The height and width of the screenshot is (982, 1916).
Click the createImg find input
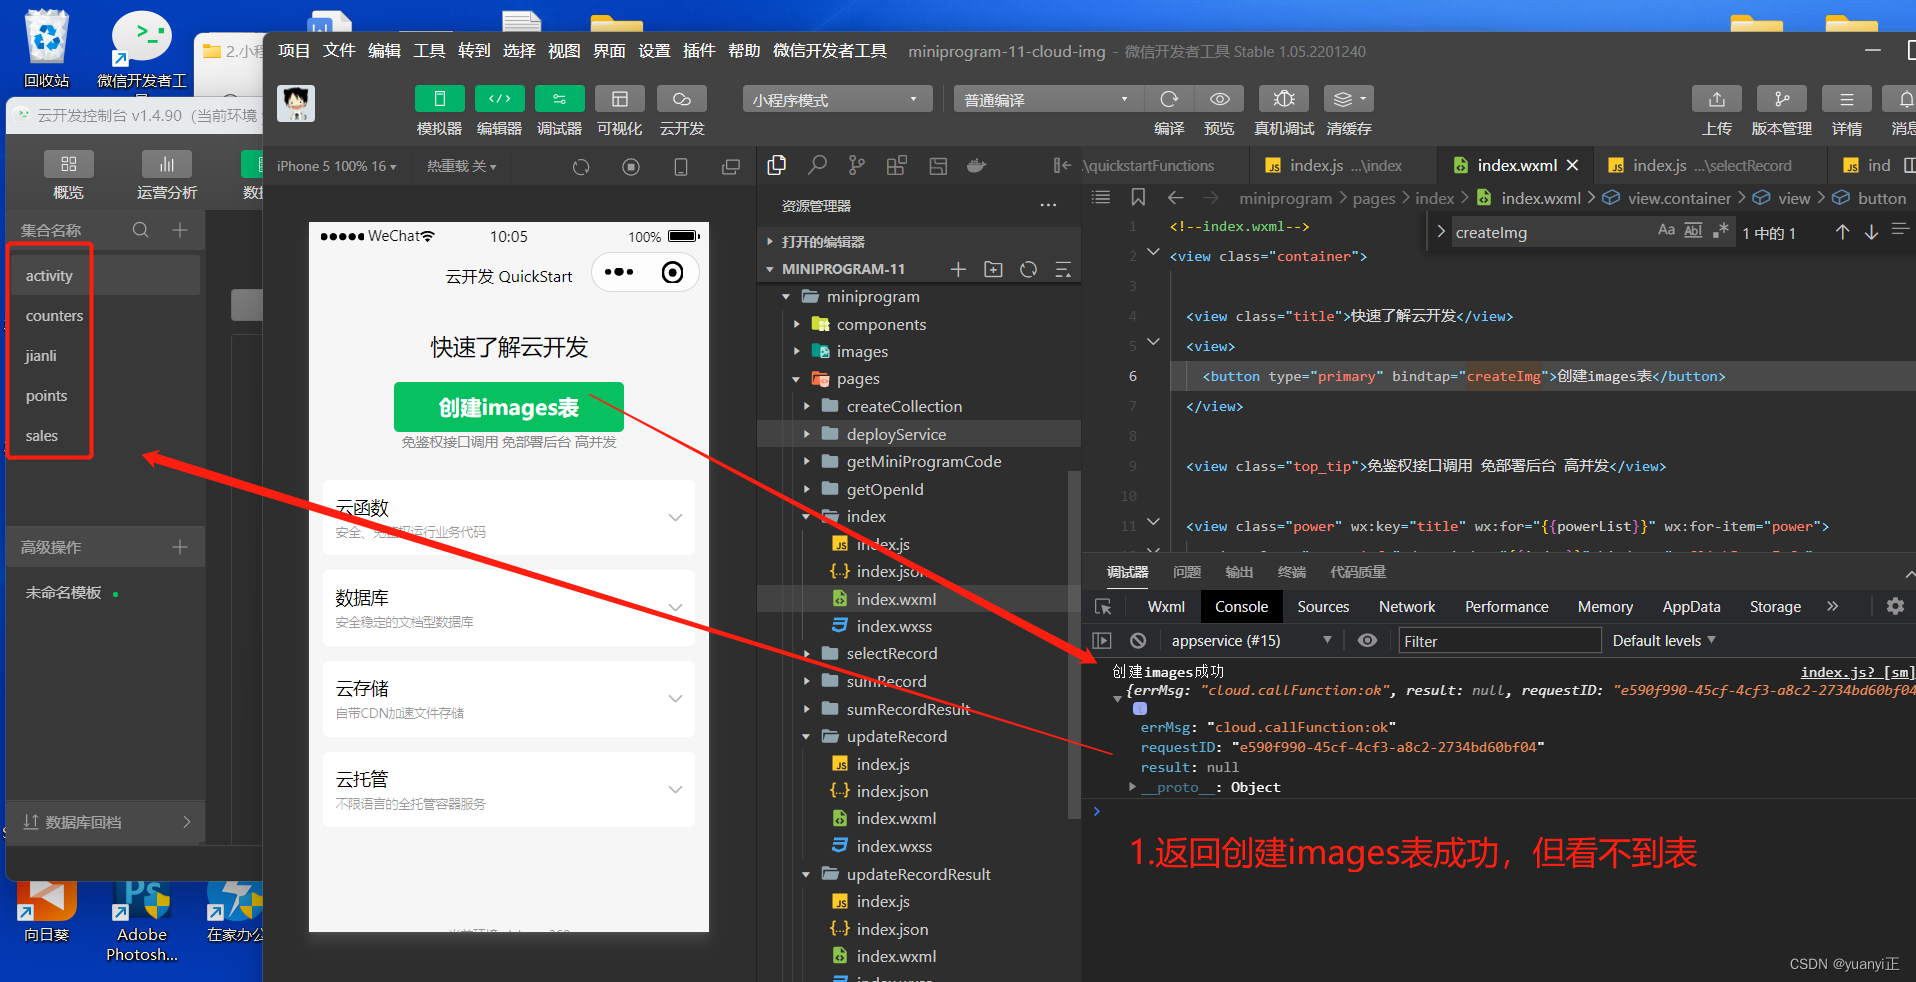pyautogui.click(x=1550, y=232)
